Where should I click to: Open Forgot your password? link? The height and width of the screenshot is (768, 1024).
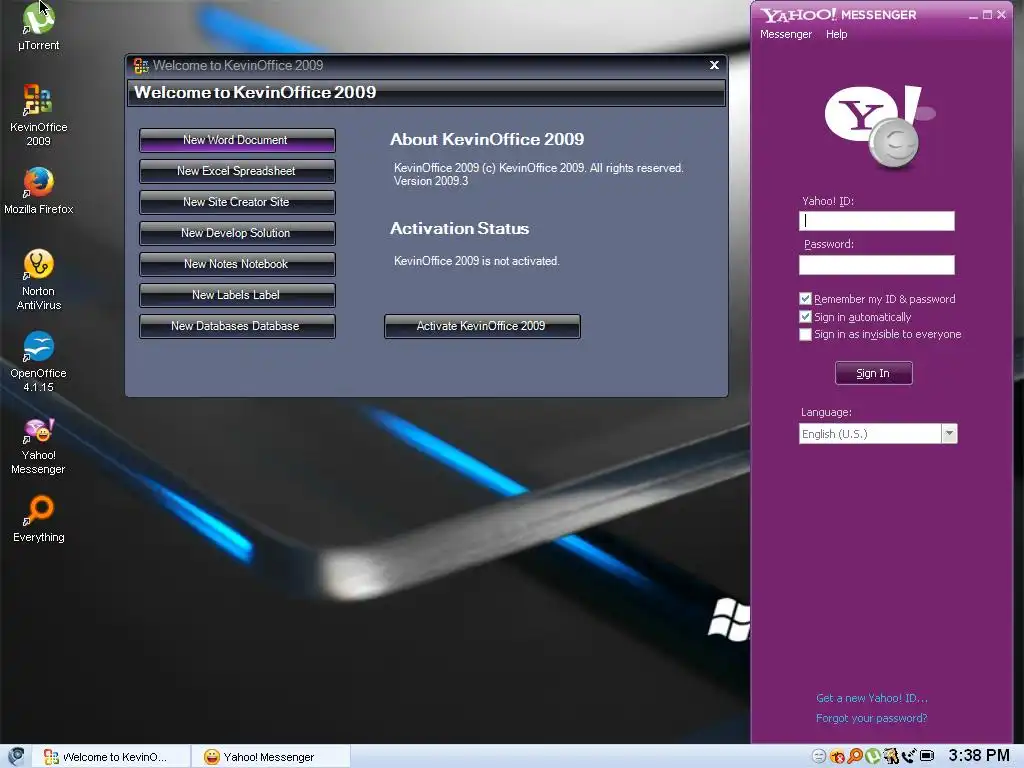(x=872, y=718)
